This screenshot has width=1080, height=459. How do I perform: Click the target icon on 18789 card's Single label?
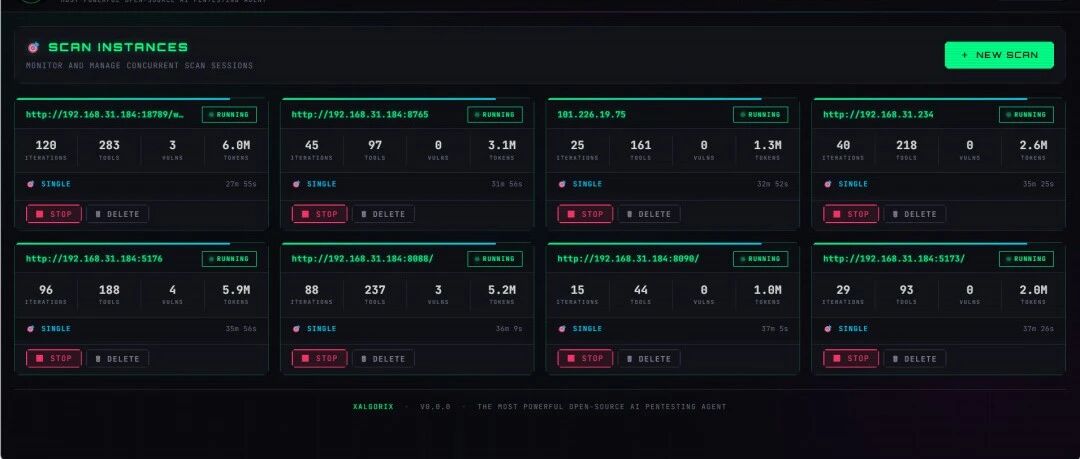coord(30,184)
